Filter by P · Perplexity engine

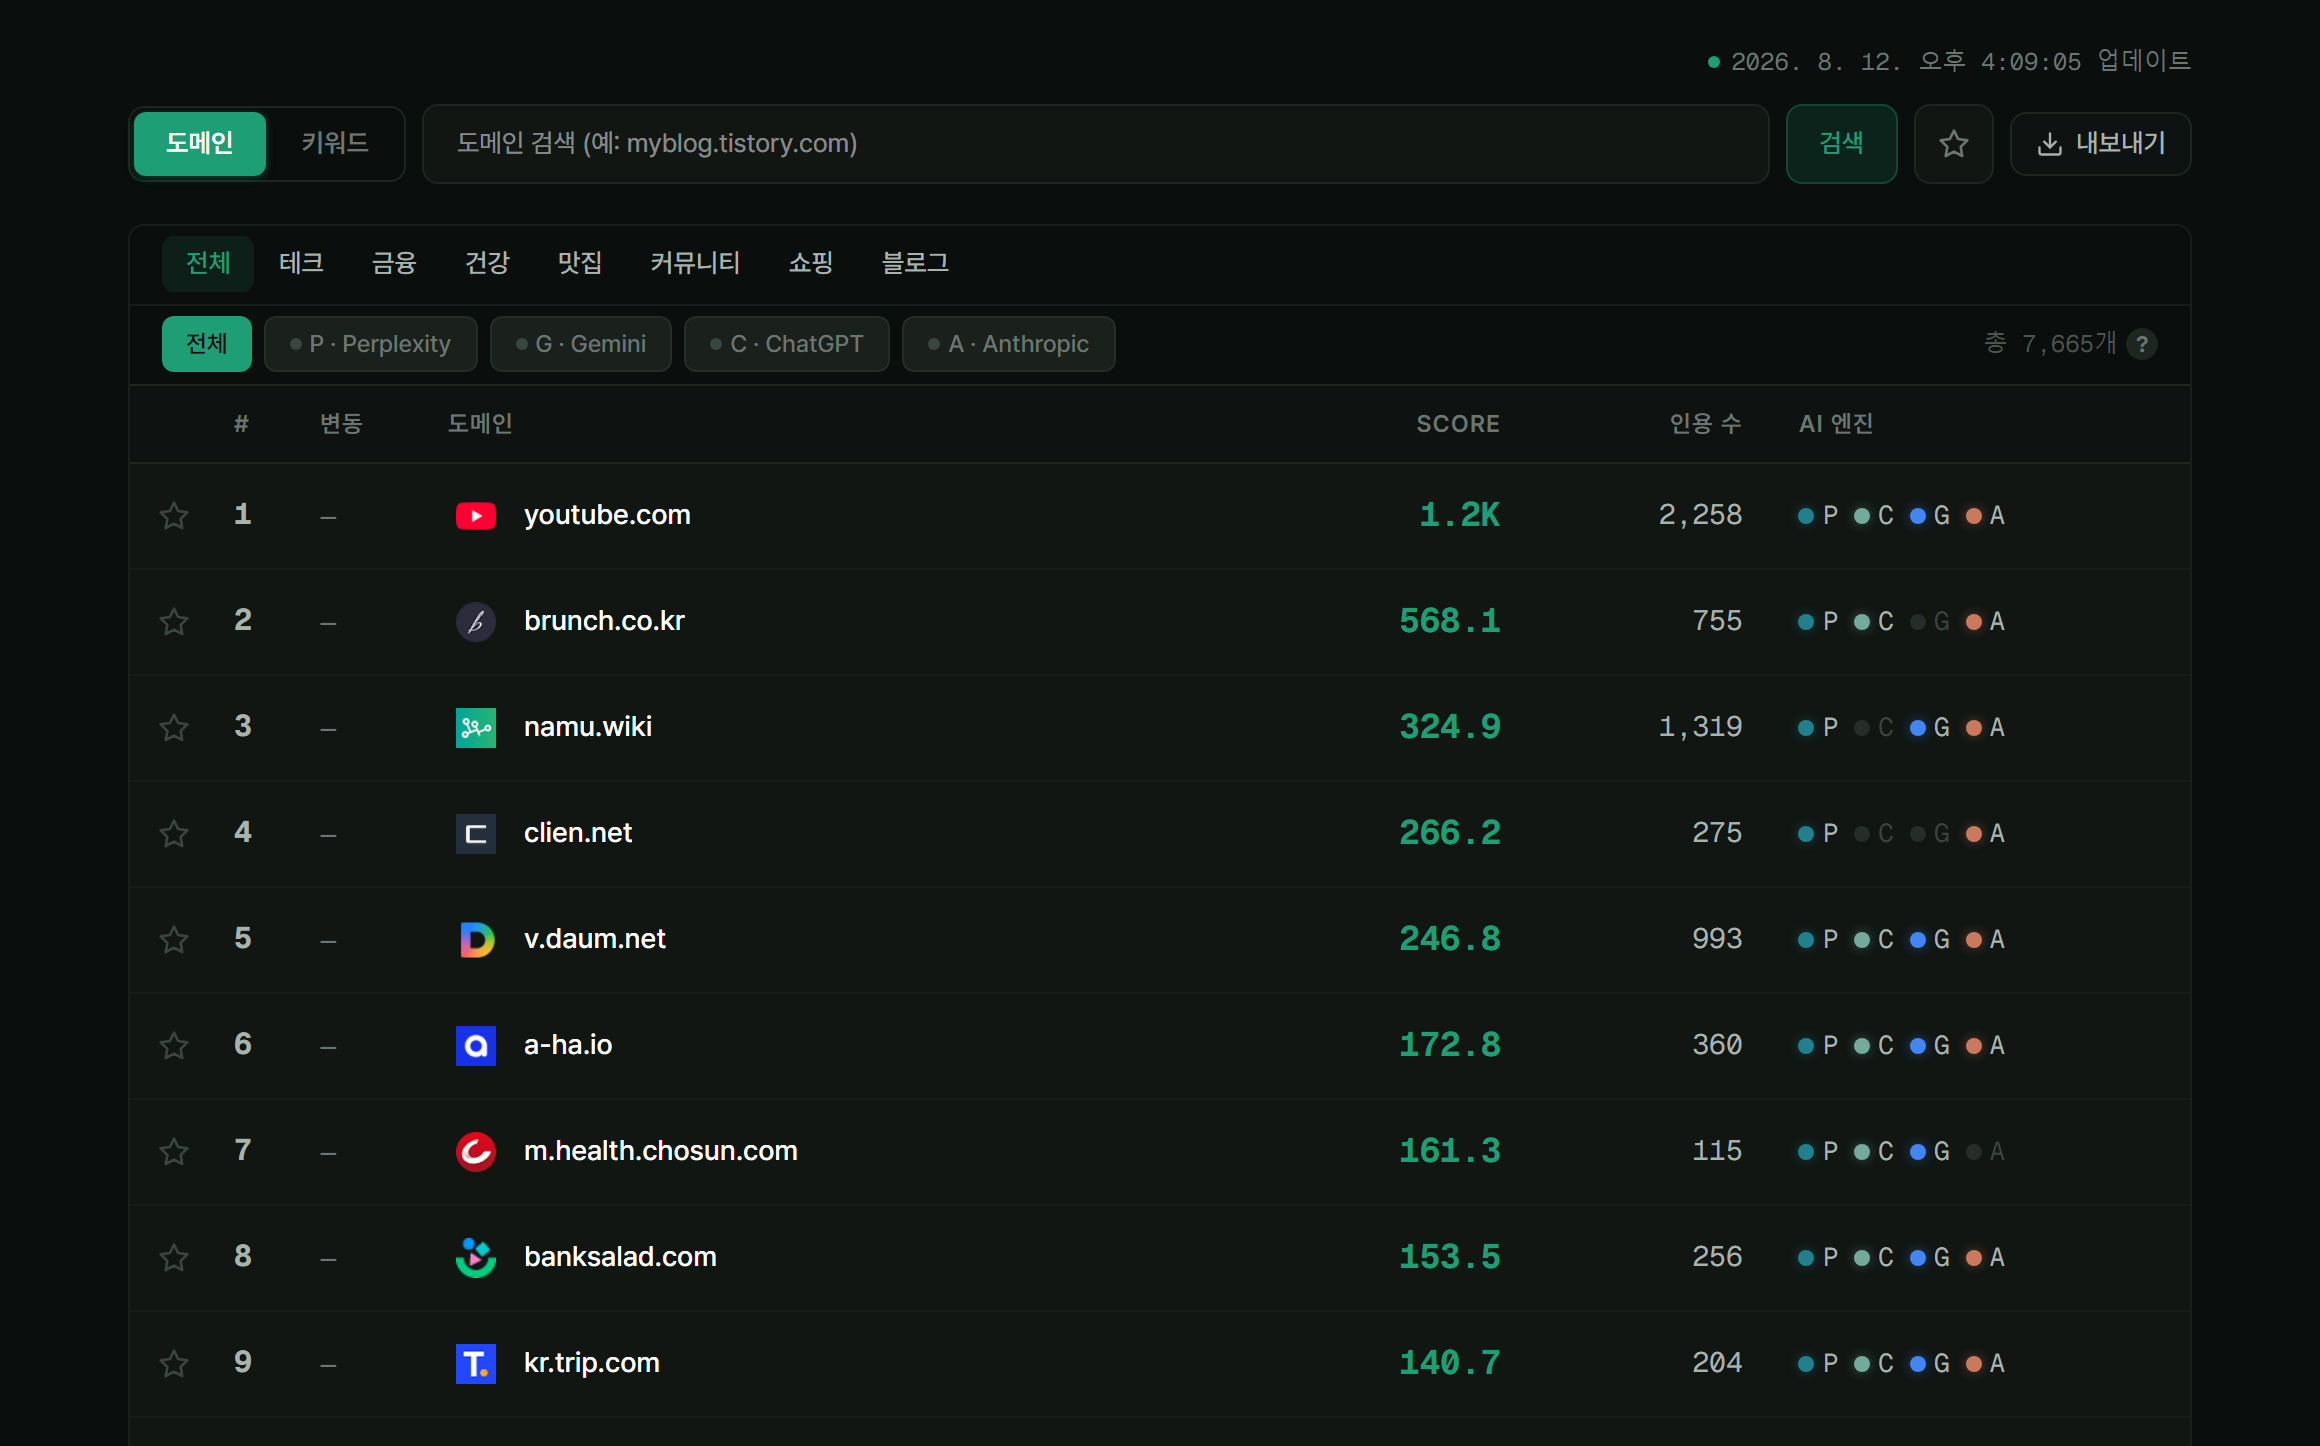point(371,344)
